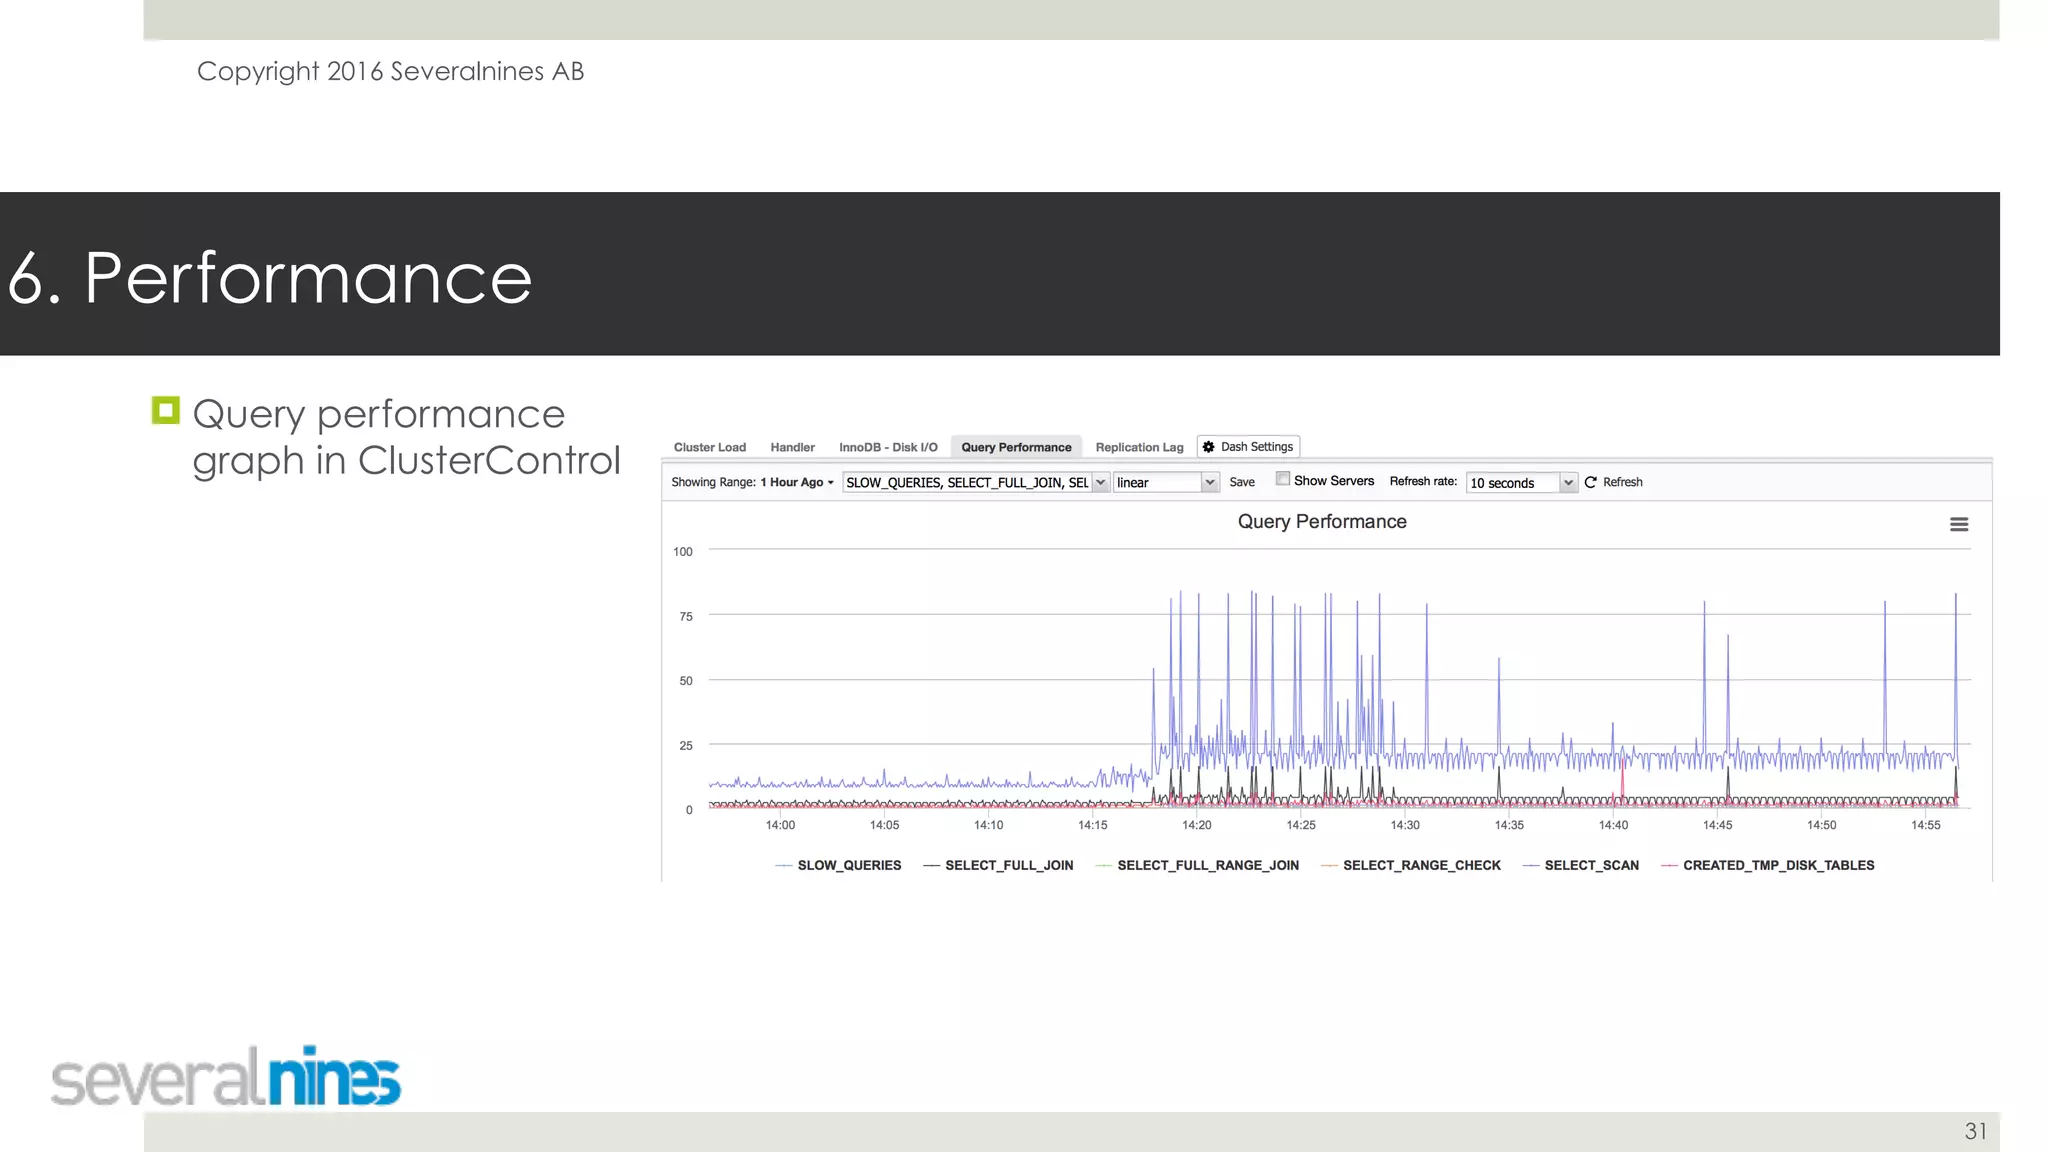Switch to the Handler tab
The height and width of the screenshot is (1152, 2048).
pyautogui.click(x=793, y=447)
